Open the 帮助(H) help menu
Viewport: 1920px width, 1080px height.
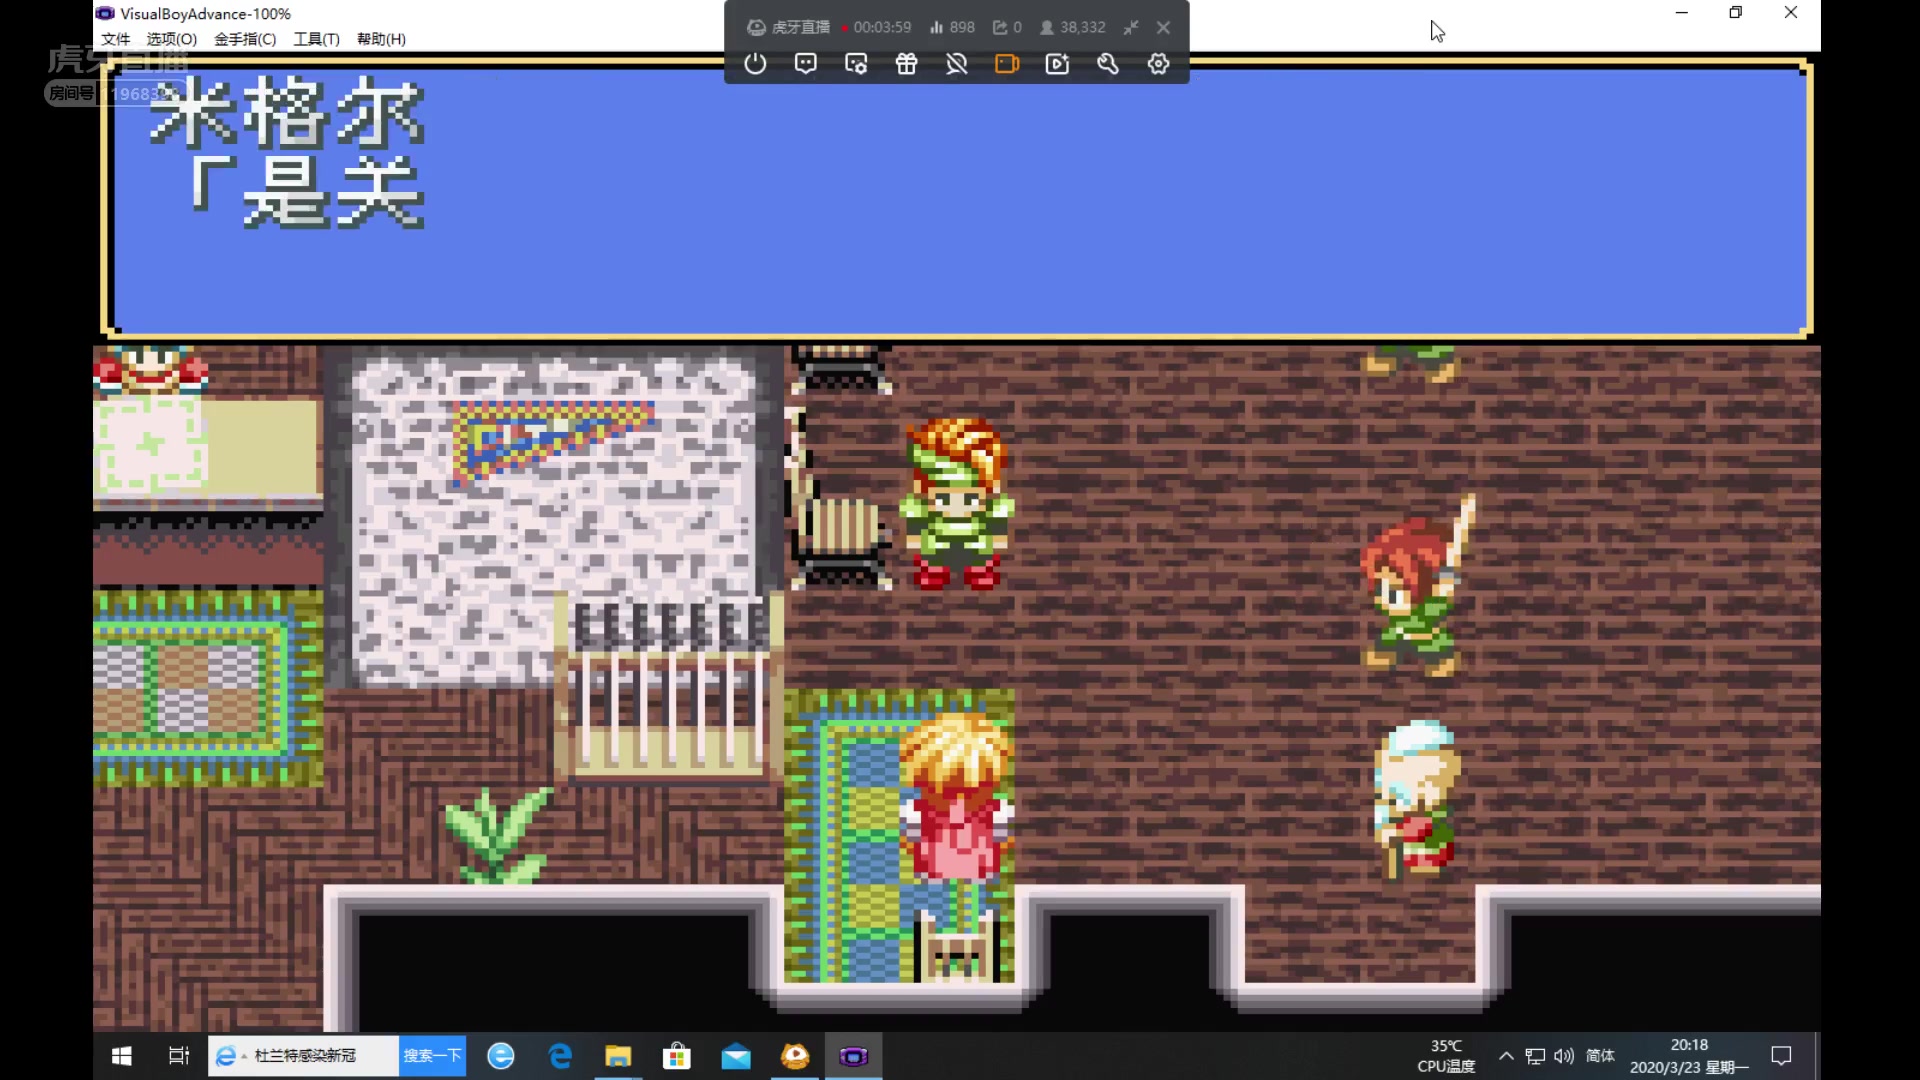[x=381, y=39]
